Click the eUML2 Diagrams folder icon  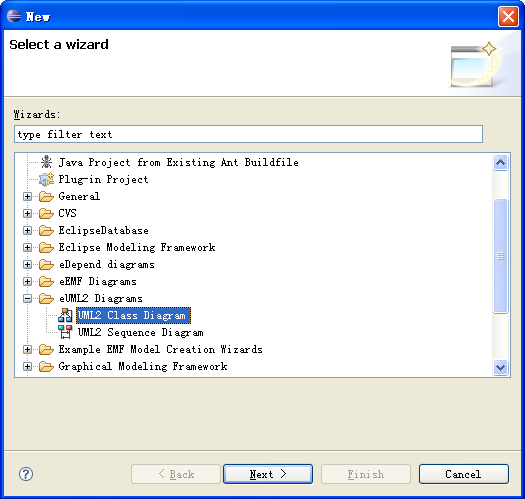46,298
